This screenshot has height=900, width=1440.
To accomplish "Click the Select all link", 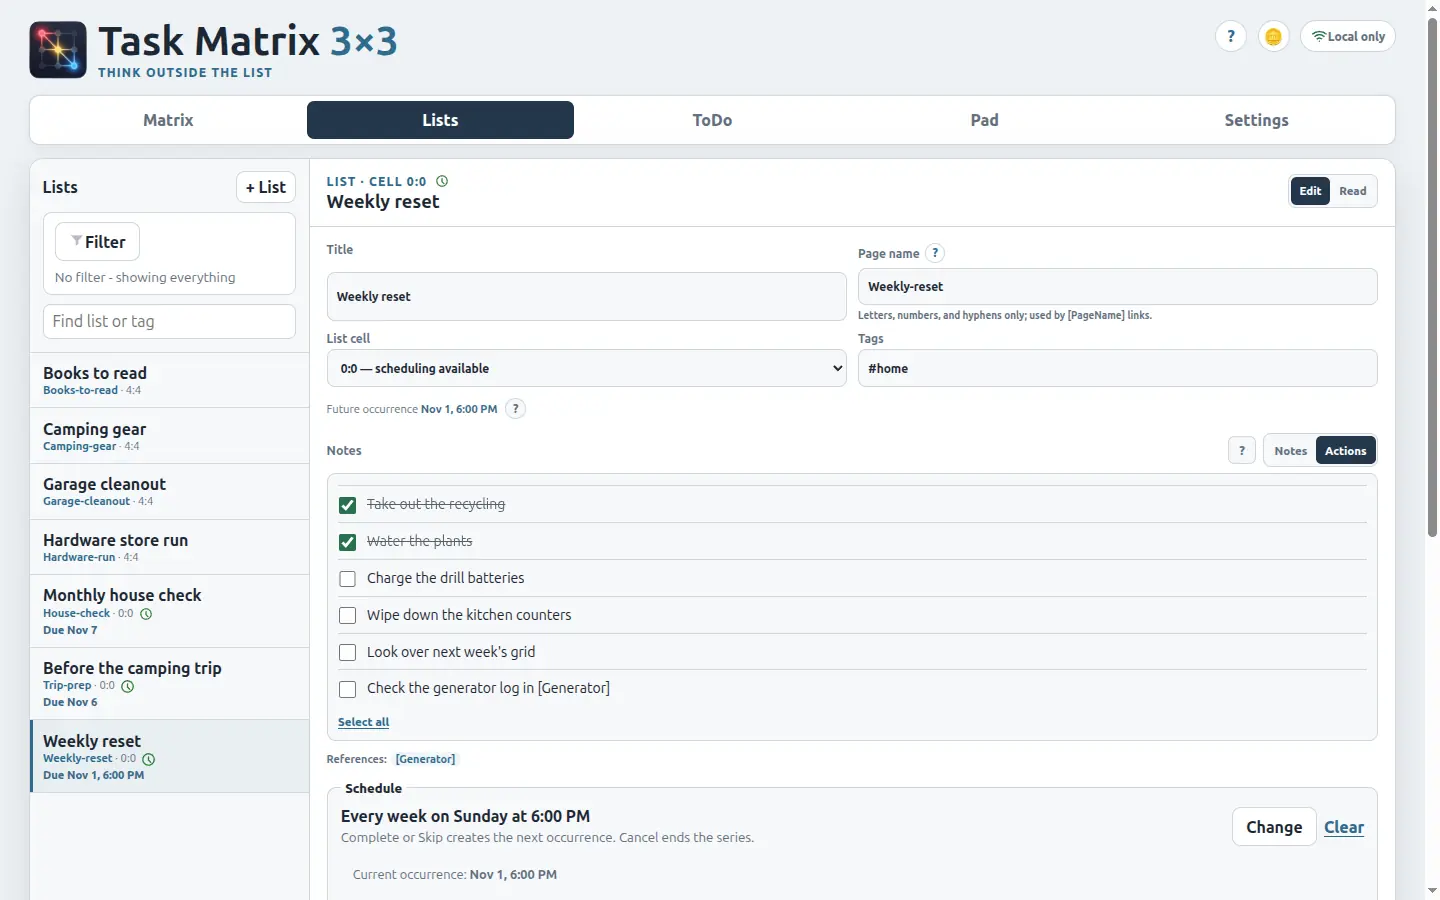I will coord(364,722).
